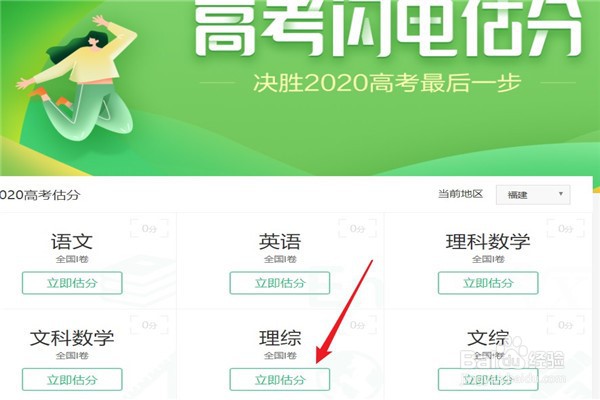Click the 0分 score badge on 文科数学 card

(149, 325)
